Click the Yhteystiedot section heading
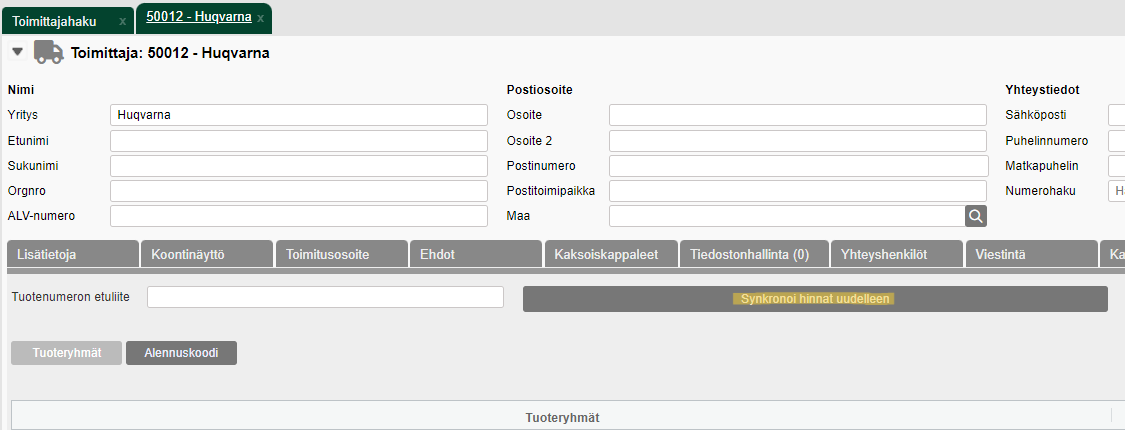 point(1042,90)
